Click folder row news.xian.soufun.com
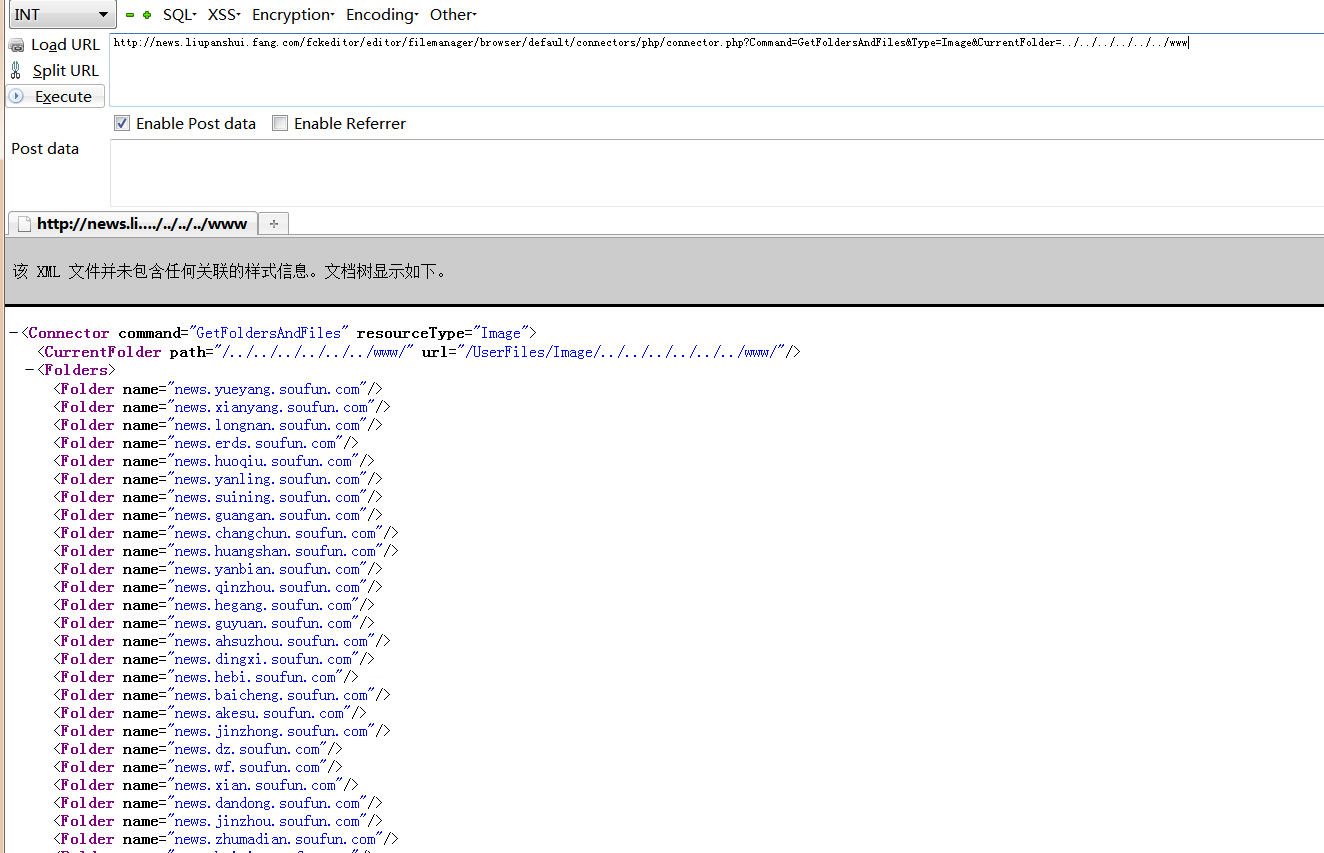This screenshot has width=1324, height=853. [x=206, y=785]
